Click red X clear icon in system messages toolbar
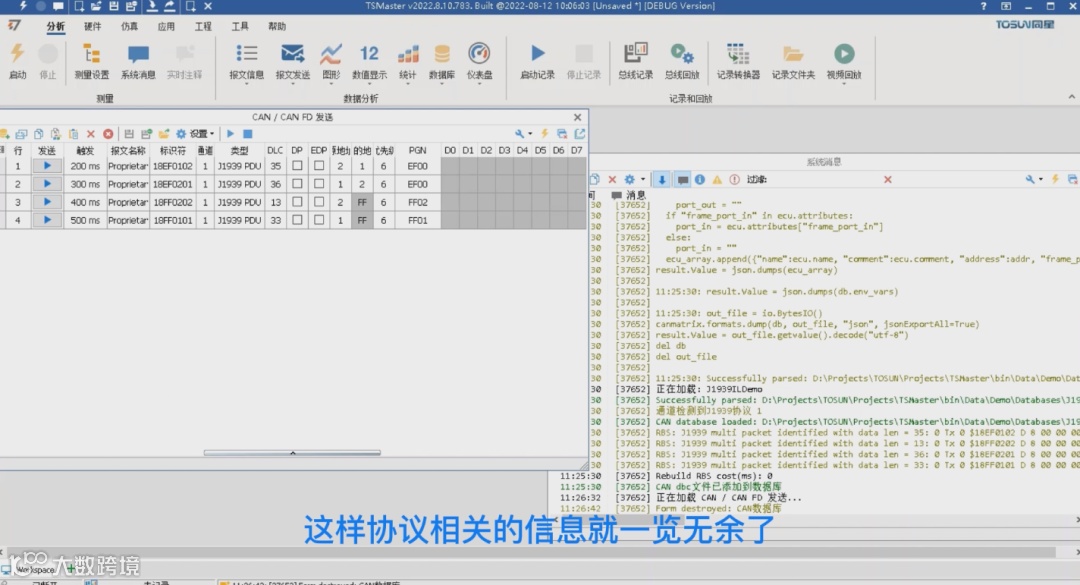 (x=612, y=179)
